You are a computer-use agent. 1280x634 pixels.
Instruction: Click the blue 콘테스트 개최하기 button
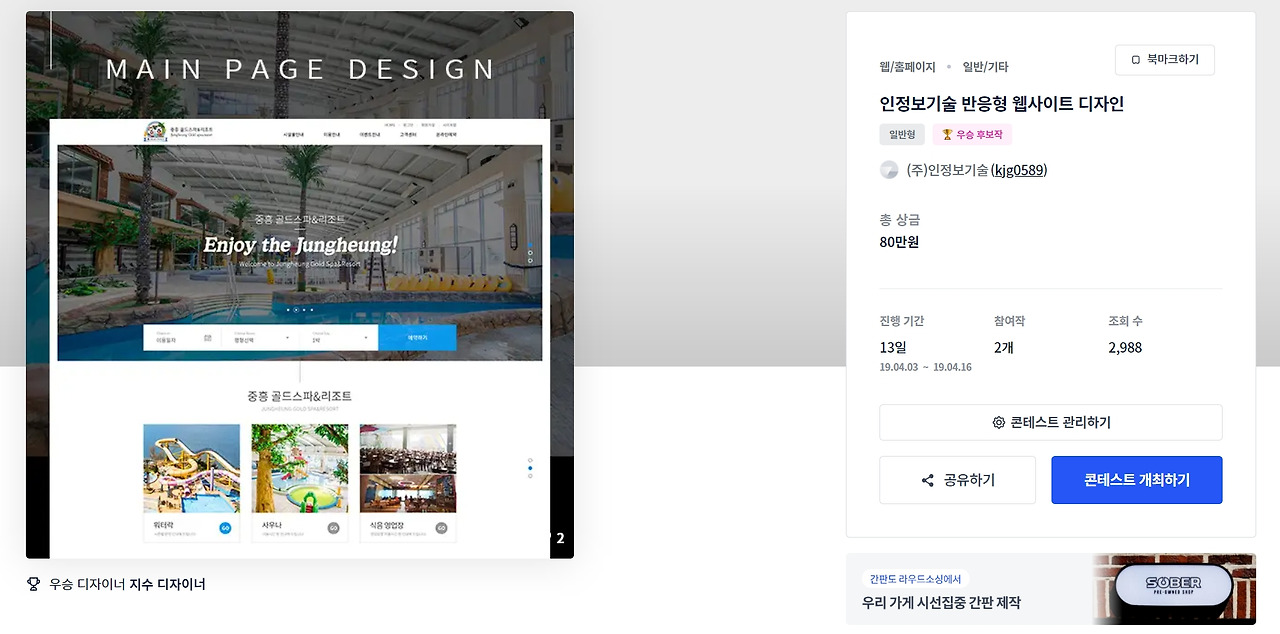pyautogui.click(x=1136, y=480)
